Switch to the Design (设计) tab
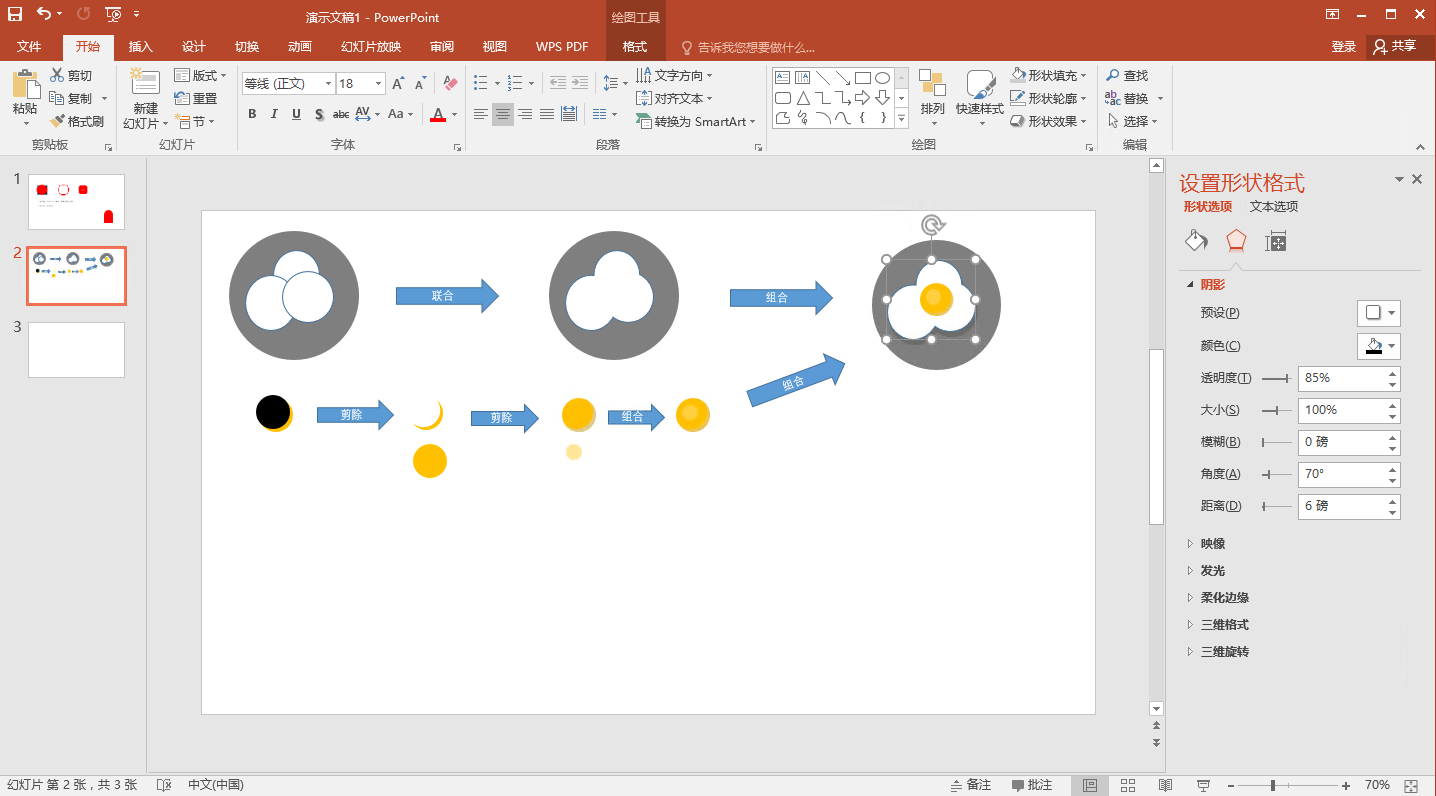 point(194,47)
